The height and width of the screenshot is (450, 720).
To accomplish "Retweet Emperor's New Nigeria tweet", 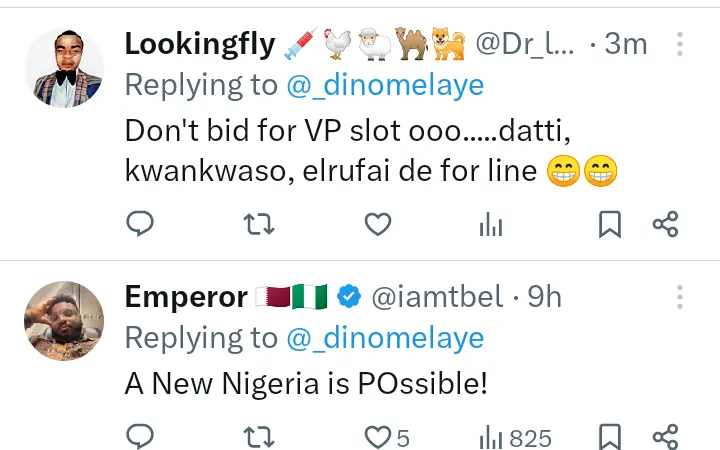I will point(259,437).
